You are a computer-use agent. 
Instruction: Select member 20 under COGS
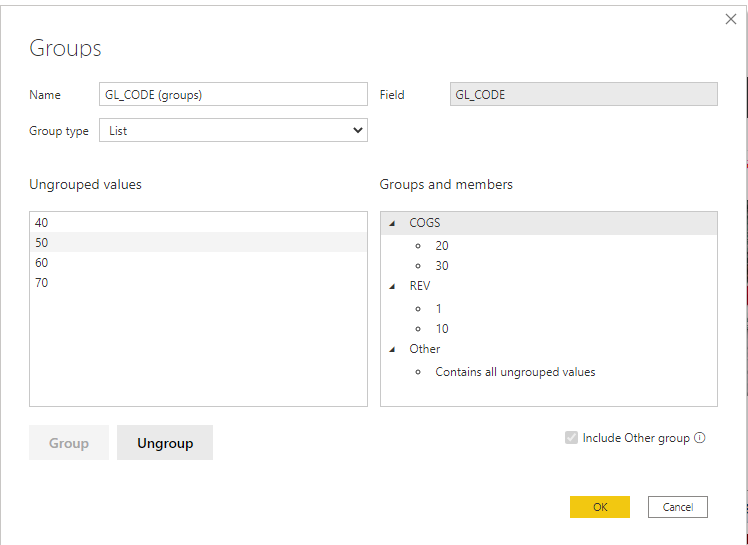(549, 246)
